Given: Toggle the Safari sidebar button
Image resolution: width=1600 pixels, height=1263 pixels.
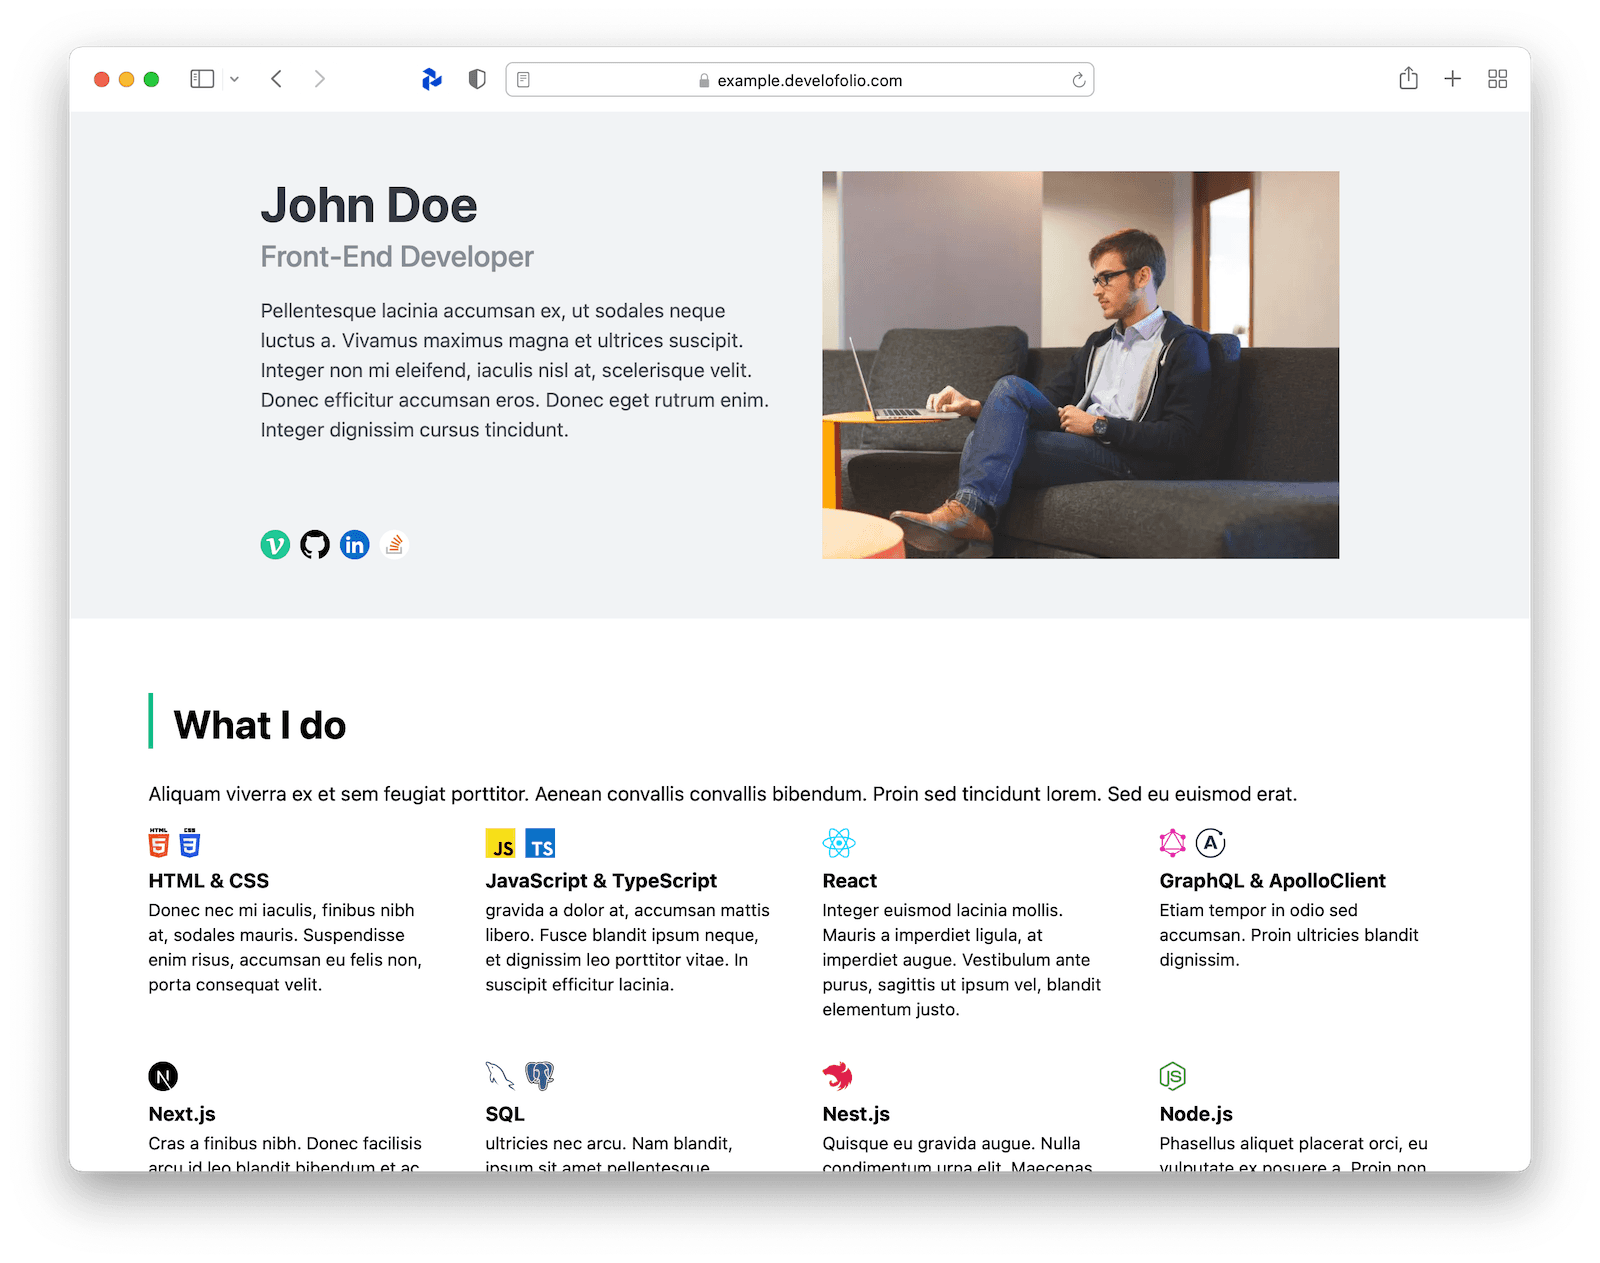Looking at the screenshot, I should [x=202, y=79].
